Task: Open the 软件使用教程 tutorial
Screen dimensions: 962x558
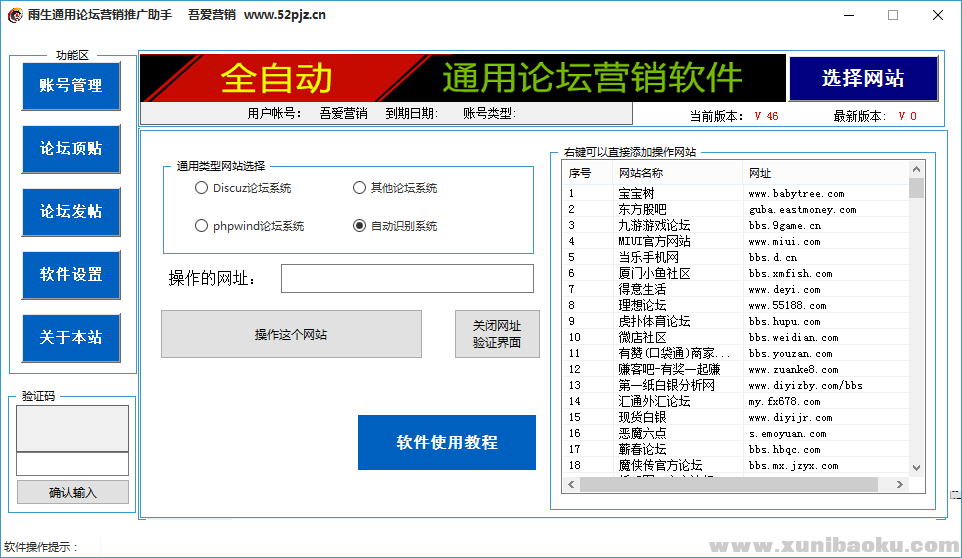Action: coord(447,442)
